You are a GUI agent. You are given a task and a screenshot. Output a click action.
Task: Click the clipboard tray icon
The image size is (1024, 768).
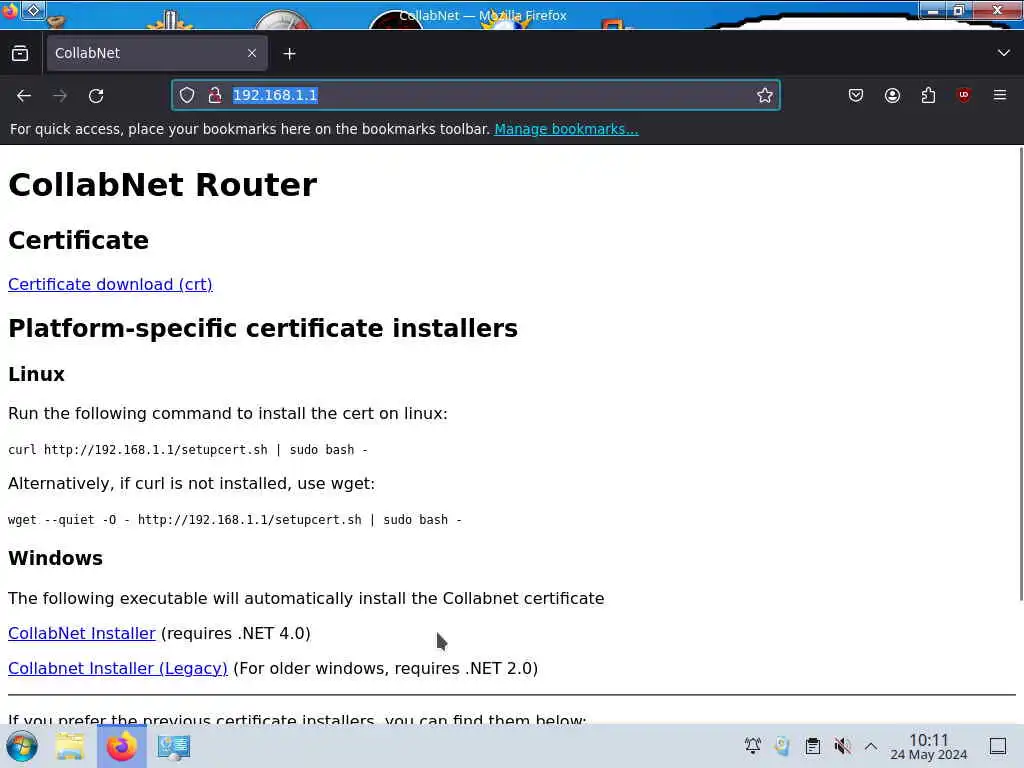click(x=812, y=746)
